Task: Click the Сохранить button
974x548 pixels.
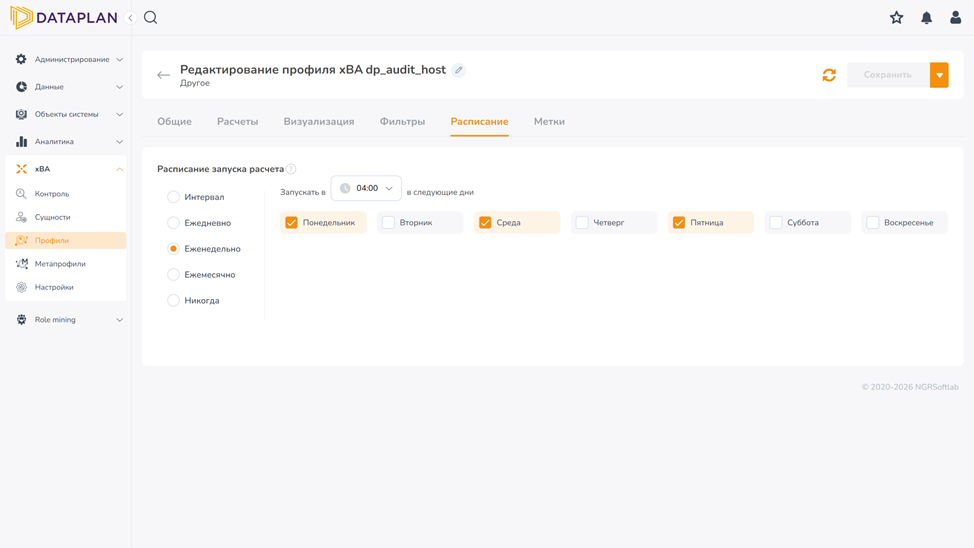Action: (x=888, y=75)
